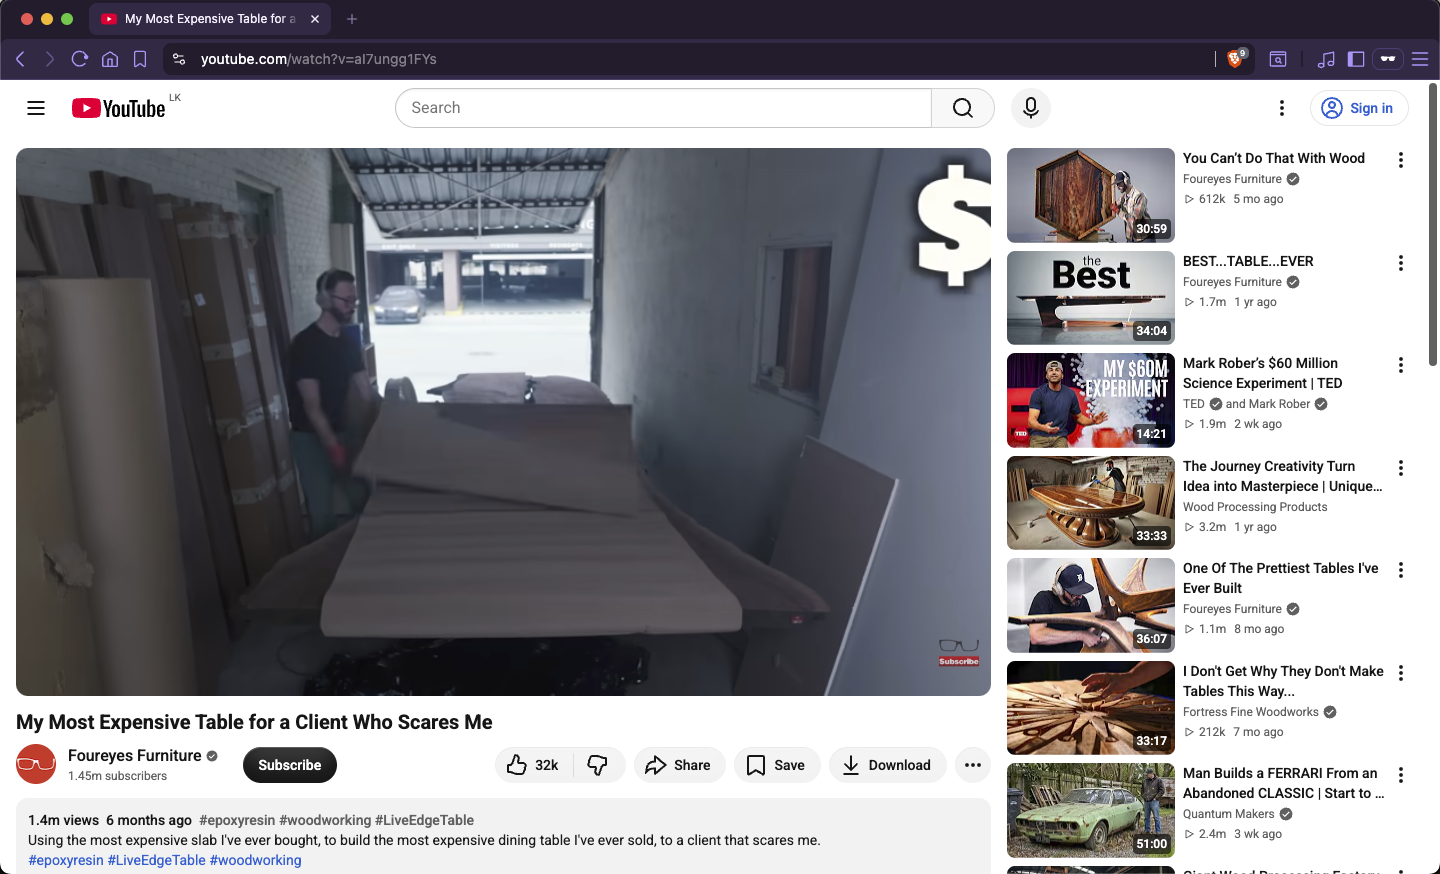Select the 'My Most Expensive Table' tab
The width and height of the screenshot is (1440, 874).
(x=210, y=19)
